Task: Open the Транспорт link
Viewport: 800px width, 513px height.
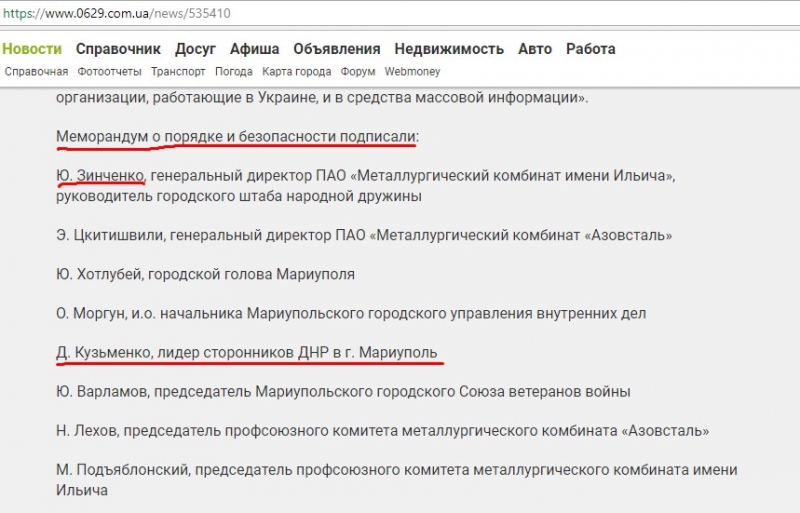Action: 178,72
